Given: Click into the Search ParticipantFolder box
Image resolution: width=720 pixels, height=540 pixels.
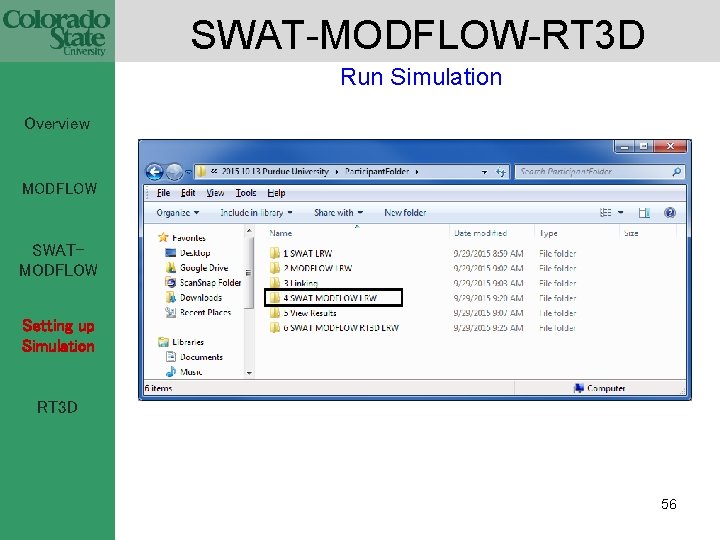Looking at the screenshot, I should (x=592, y=172).
